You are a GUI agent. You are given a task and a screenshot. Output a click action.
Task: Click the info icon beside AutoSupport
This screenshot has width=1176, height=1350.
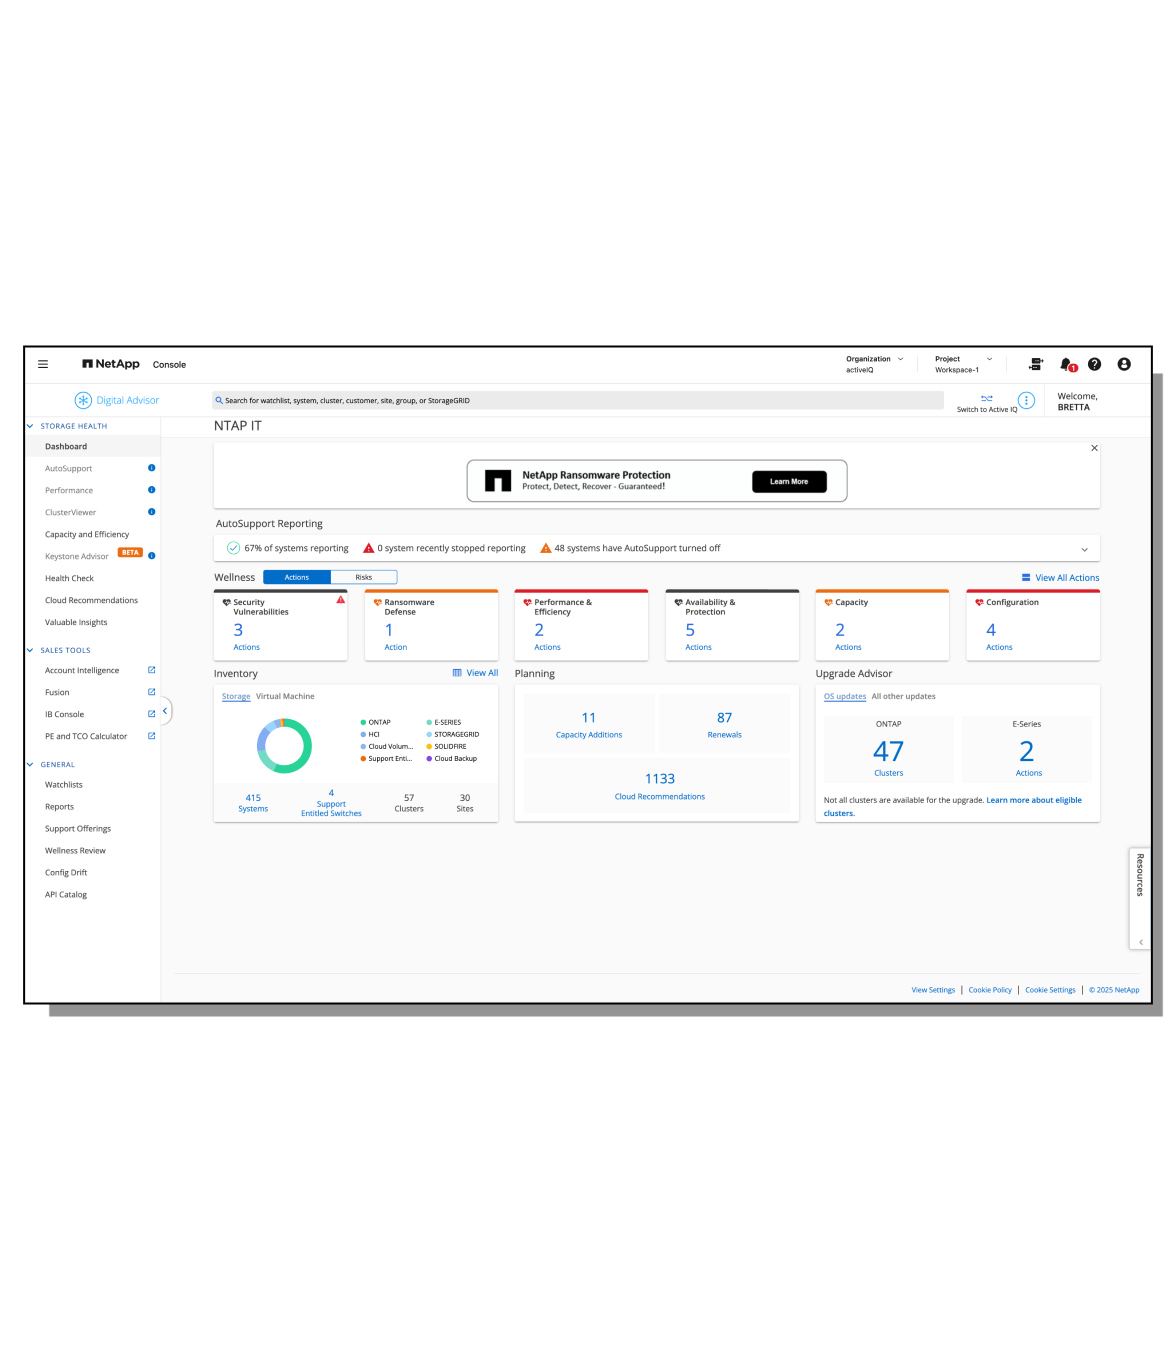pos(152,468)
